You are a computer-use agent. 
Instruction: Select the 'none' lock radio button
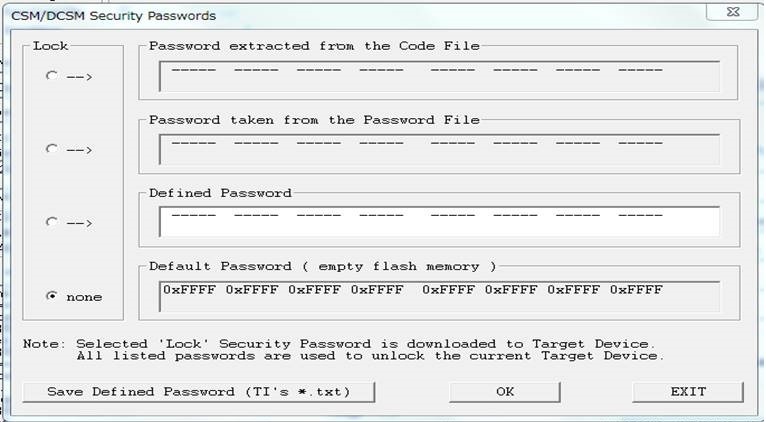click(52, 296)
